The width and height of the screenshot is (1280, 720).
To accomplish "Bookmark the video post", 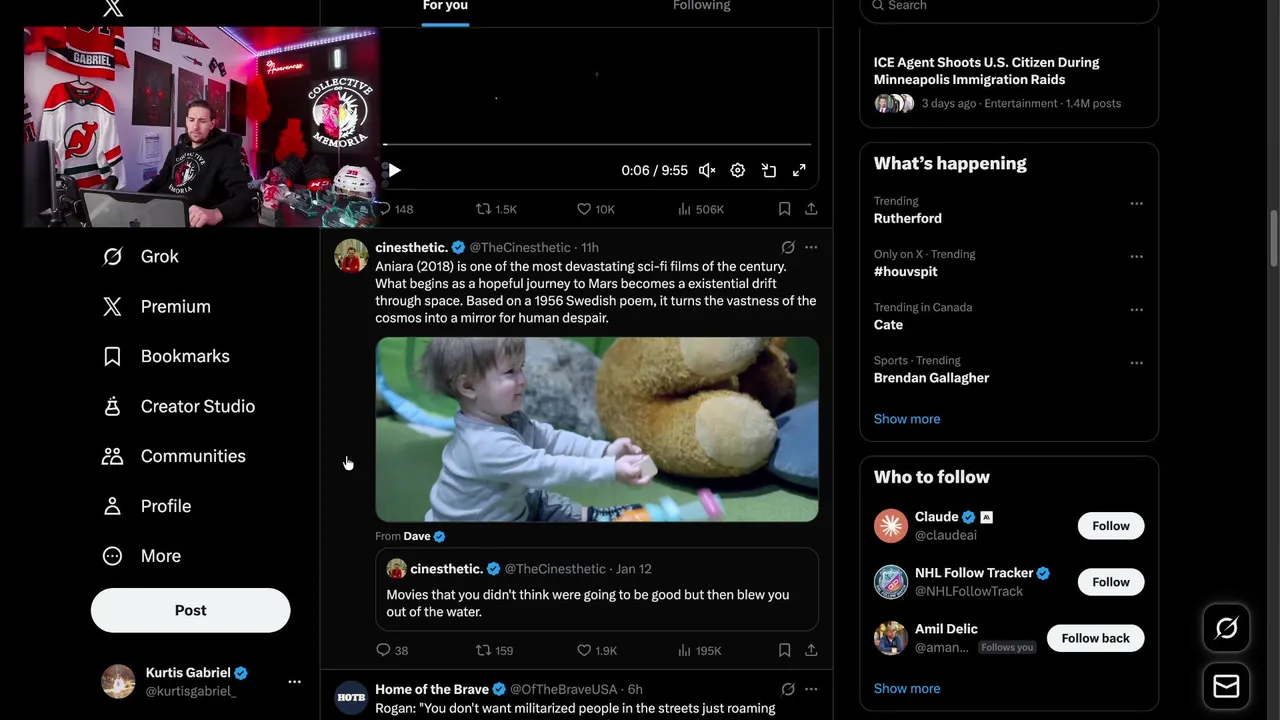I will (x=785, y=209).
